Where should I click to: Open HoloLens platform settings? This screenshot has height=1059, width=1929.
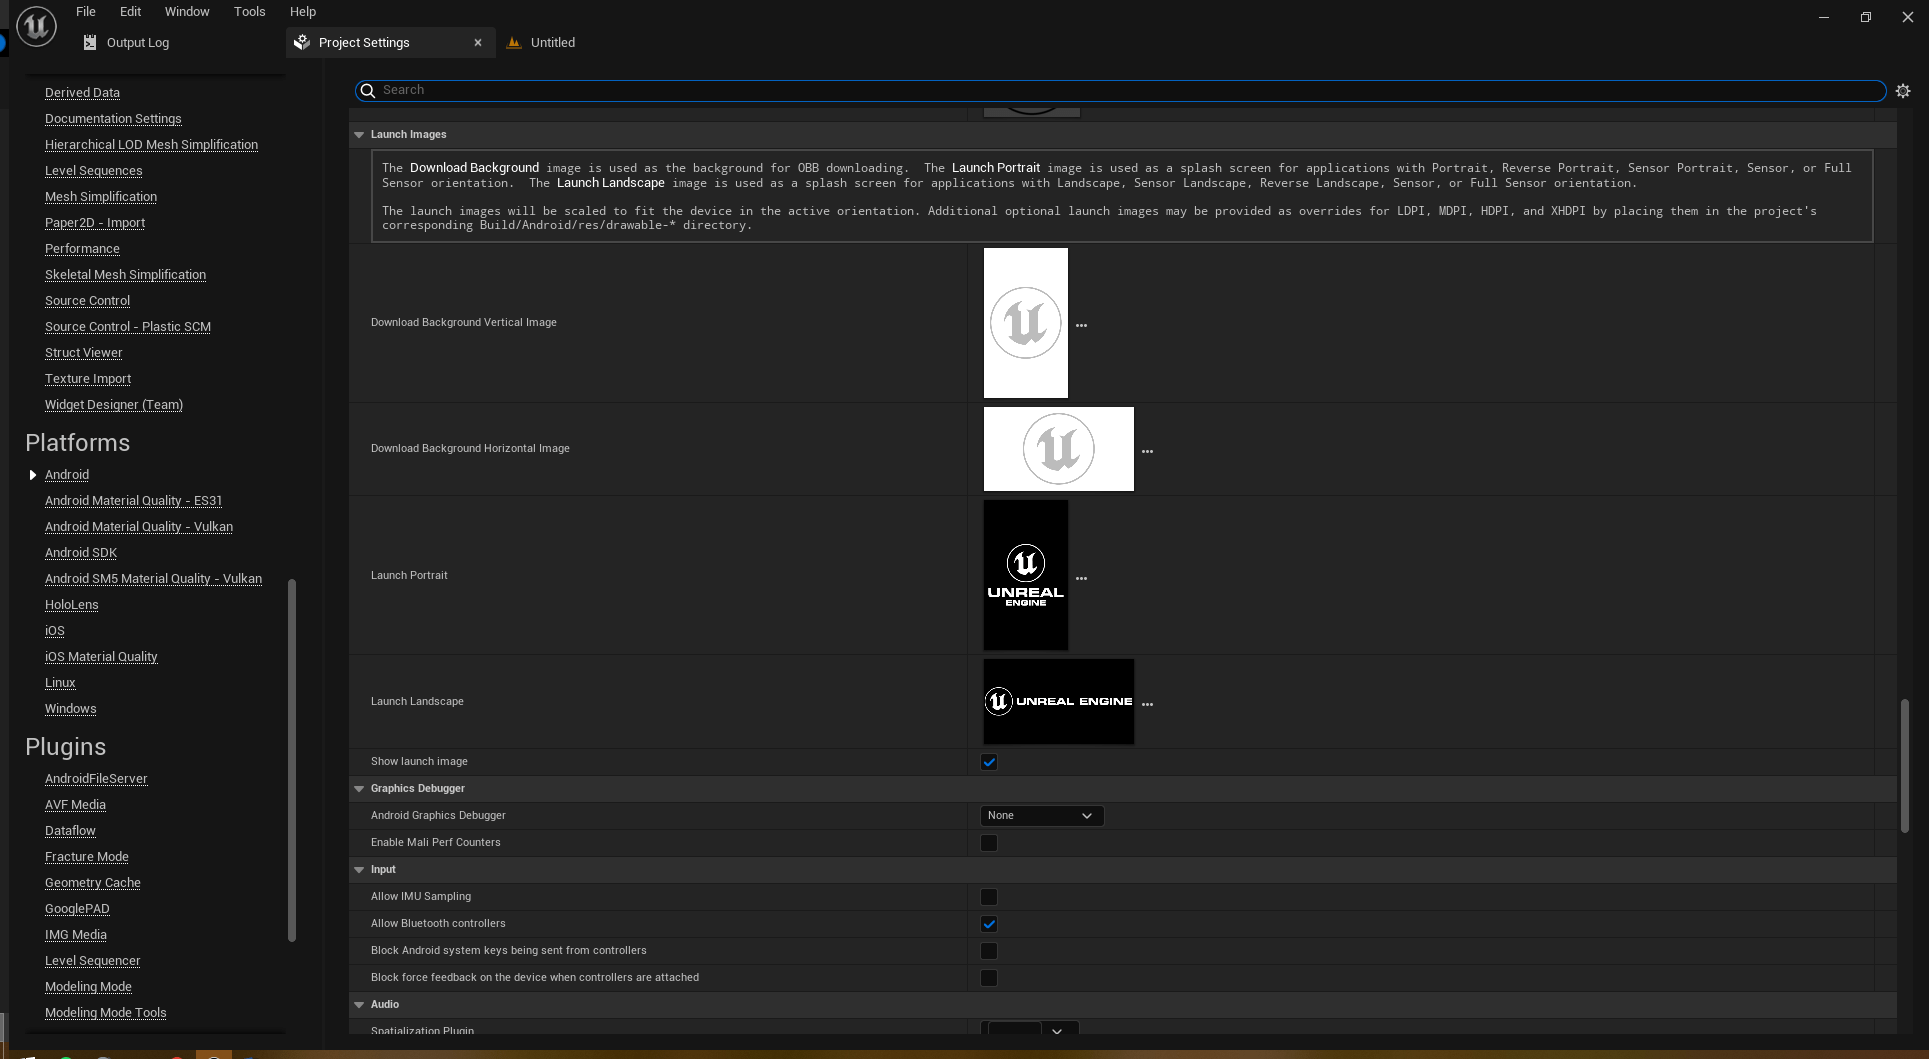72,605
